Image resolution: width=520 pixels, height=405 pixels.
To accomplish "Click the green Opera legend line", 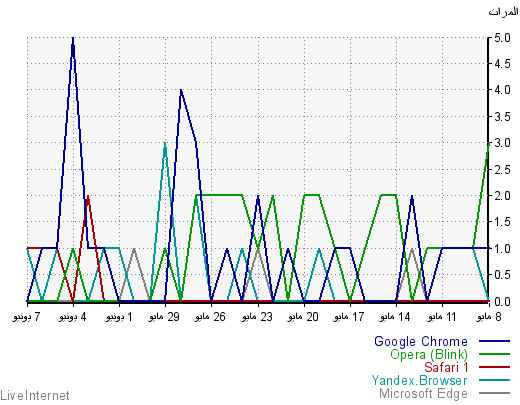I will point(494,354).
